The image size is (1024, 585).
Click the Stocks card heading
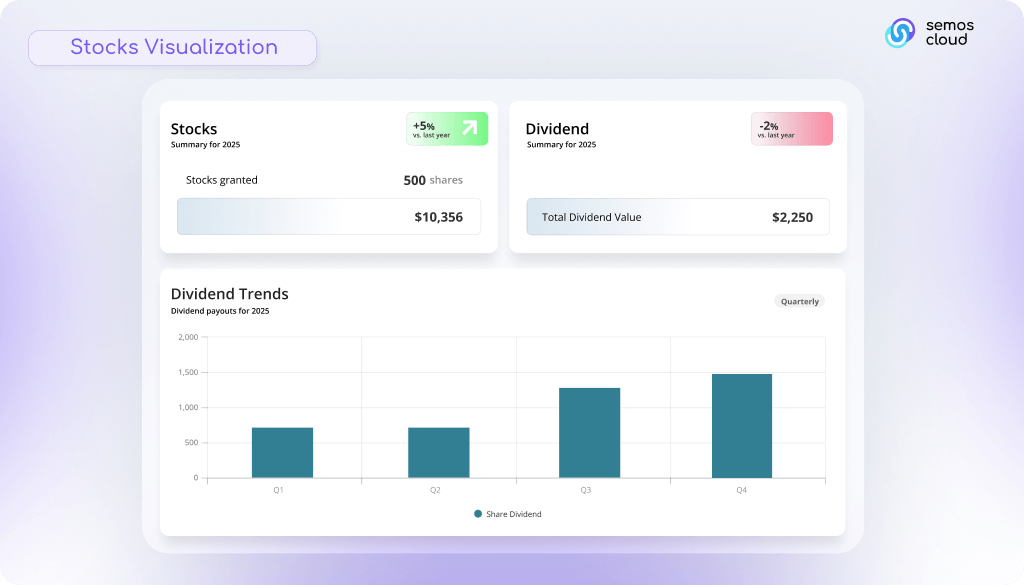point(194,129)
